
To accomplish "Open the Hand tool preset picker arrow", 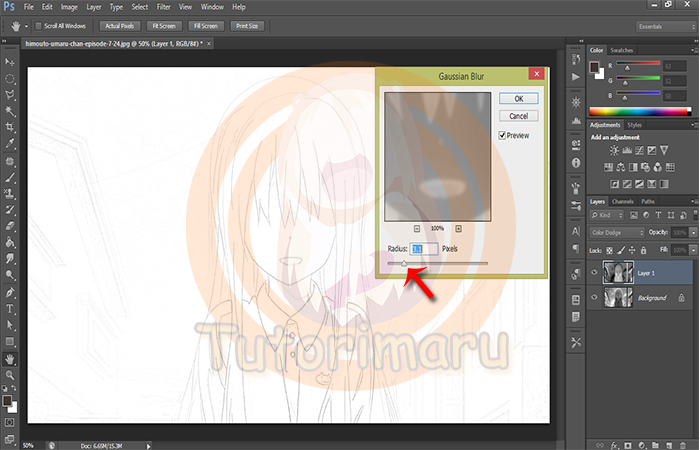I will click(x=26, y=26).
